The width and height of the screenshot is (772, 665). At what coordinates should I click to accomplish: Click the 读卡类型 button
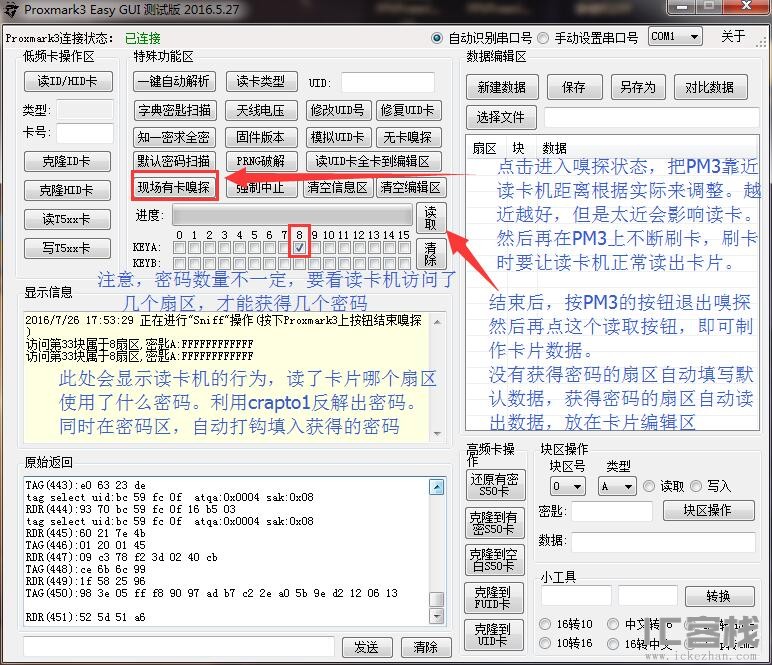coord(261,81)
